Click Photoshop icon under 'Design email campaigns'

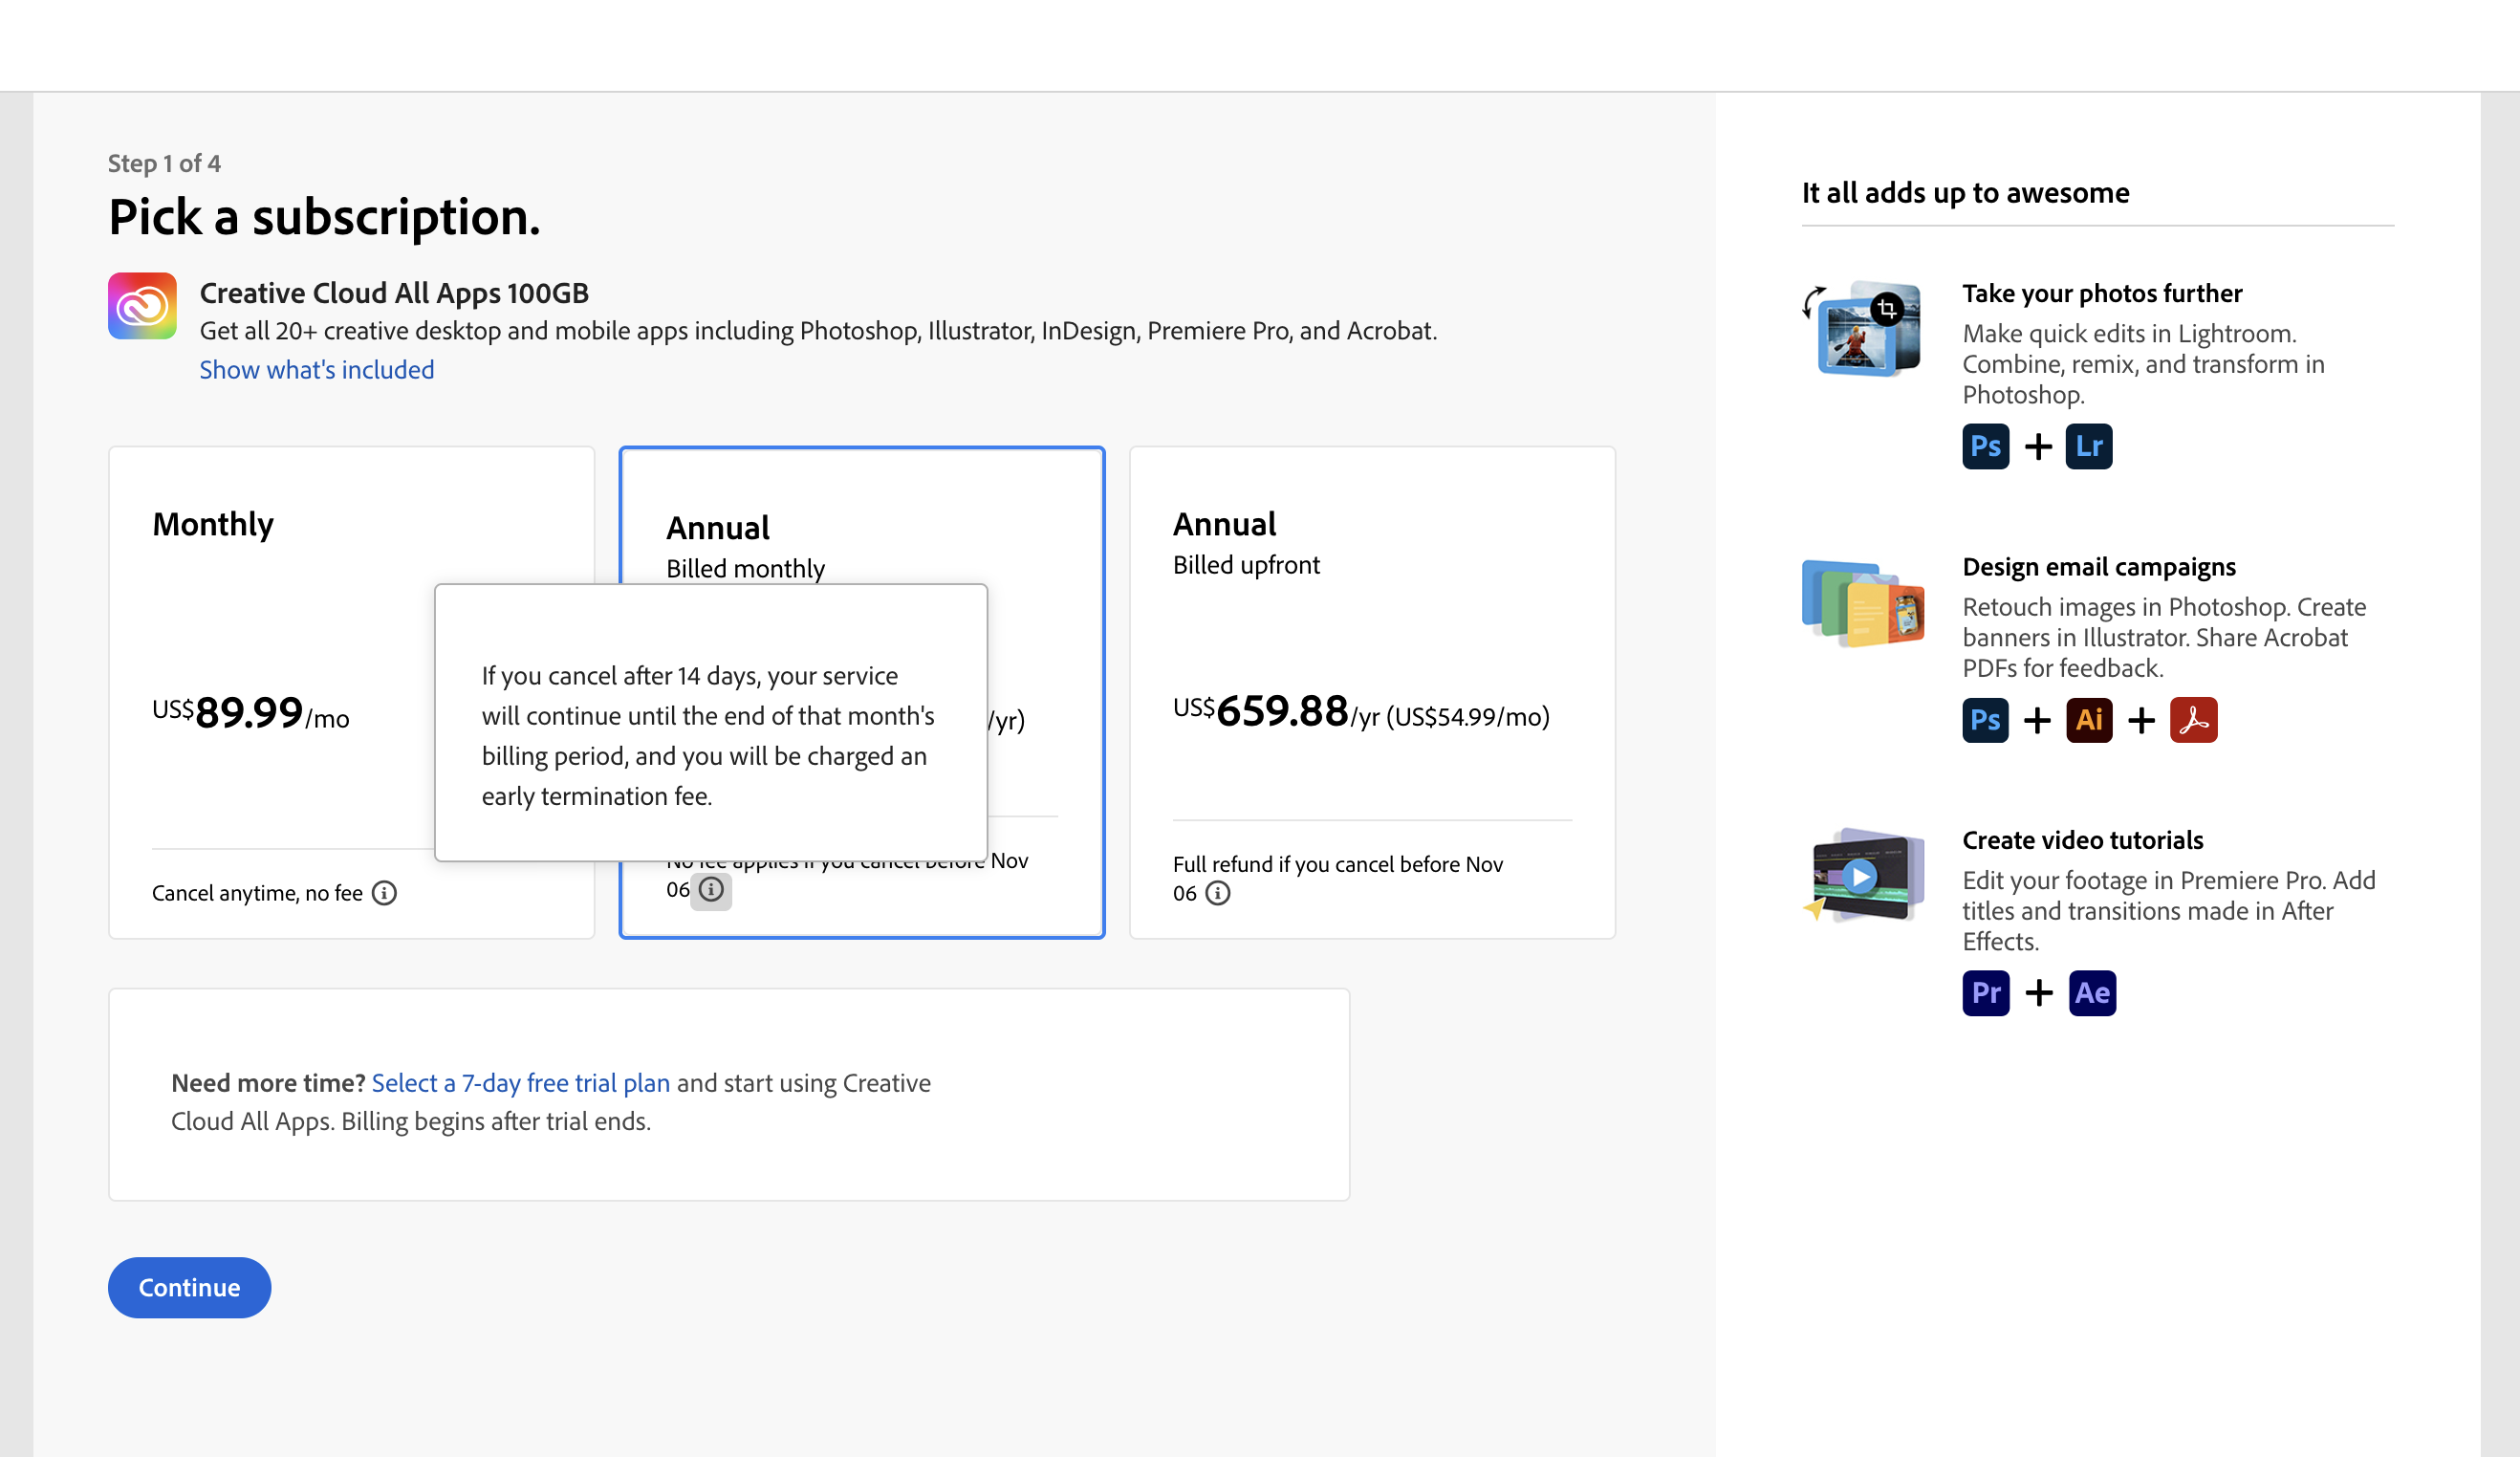(1985, 720)
